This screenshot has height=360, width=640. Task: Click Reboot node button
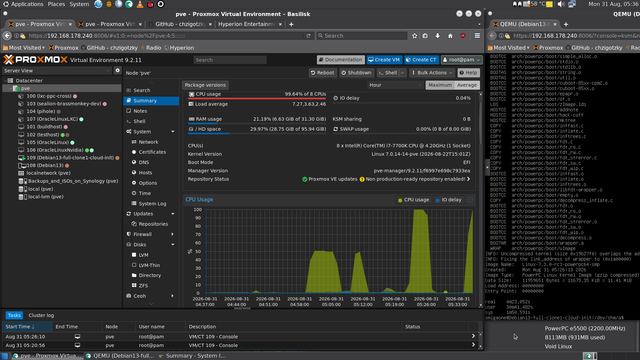pyautogui.click(x=322, y=73)
